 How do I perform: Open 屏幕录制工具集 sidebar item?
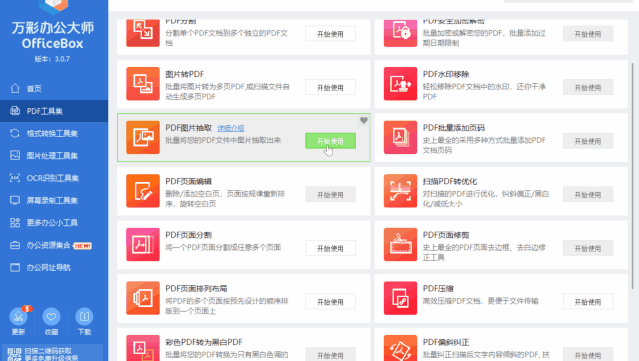(54, 200)
